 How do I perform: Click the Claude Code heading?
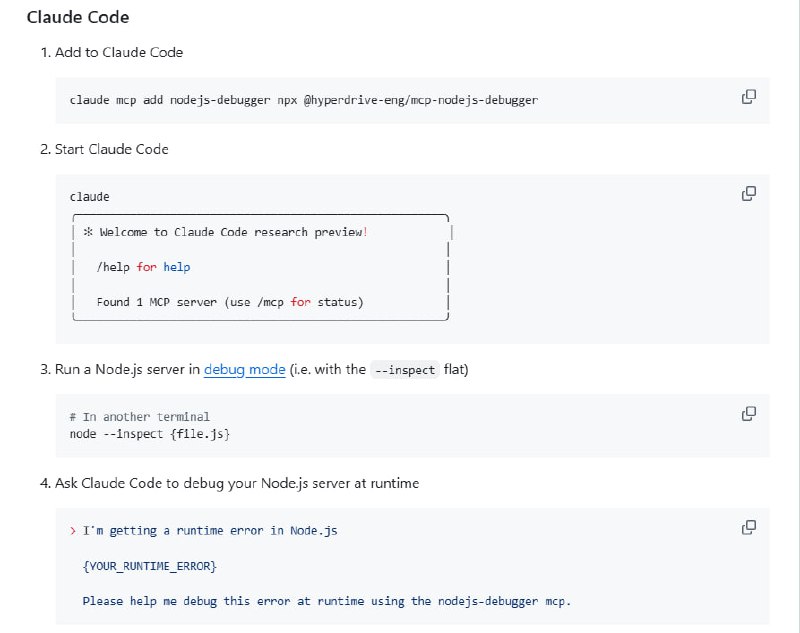[x=79, y=17]
